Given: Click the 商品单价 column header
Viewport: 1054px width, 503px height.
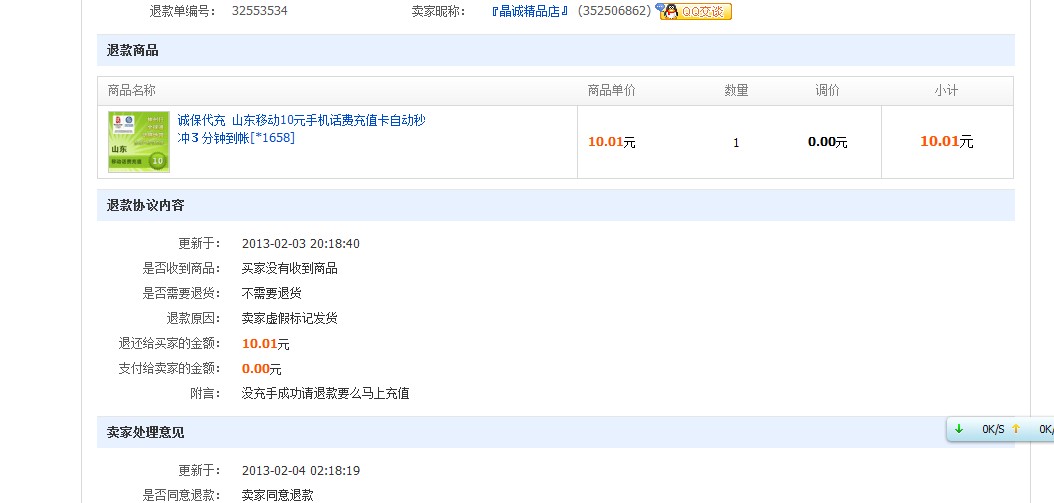Looking at the screenshot, I should pyautogui.click(x=611, y=91).
